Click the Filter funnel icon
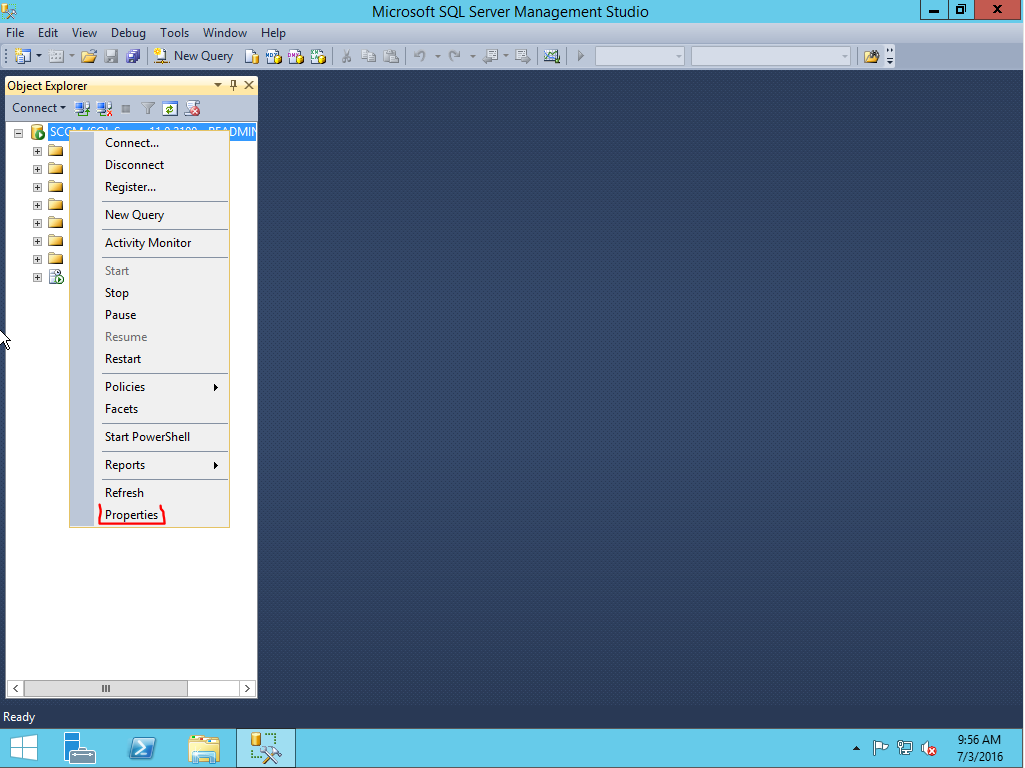This screenshot has width=1025, height=768. (x=148, y=109)
